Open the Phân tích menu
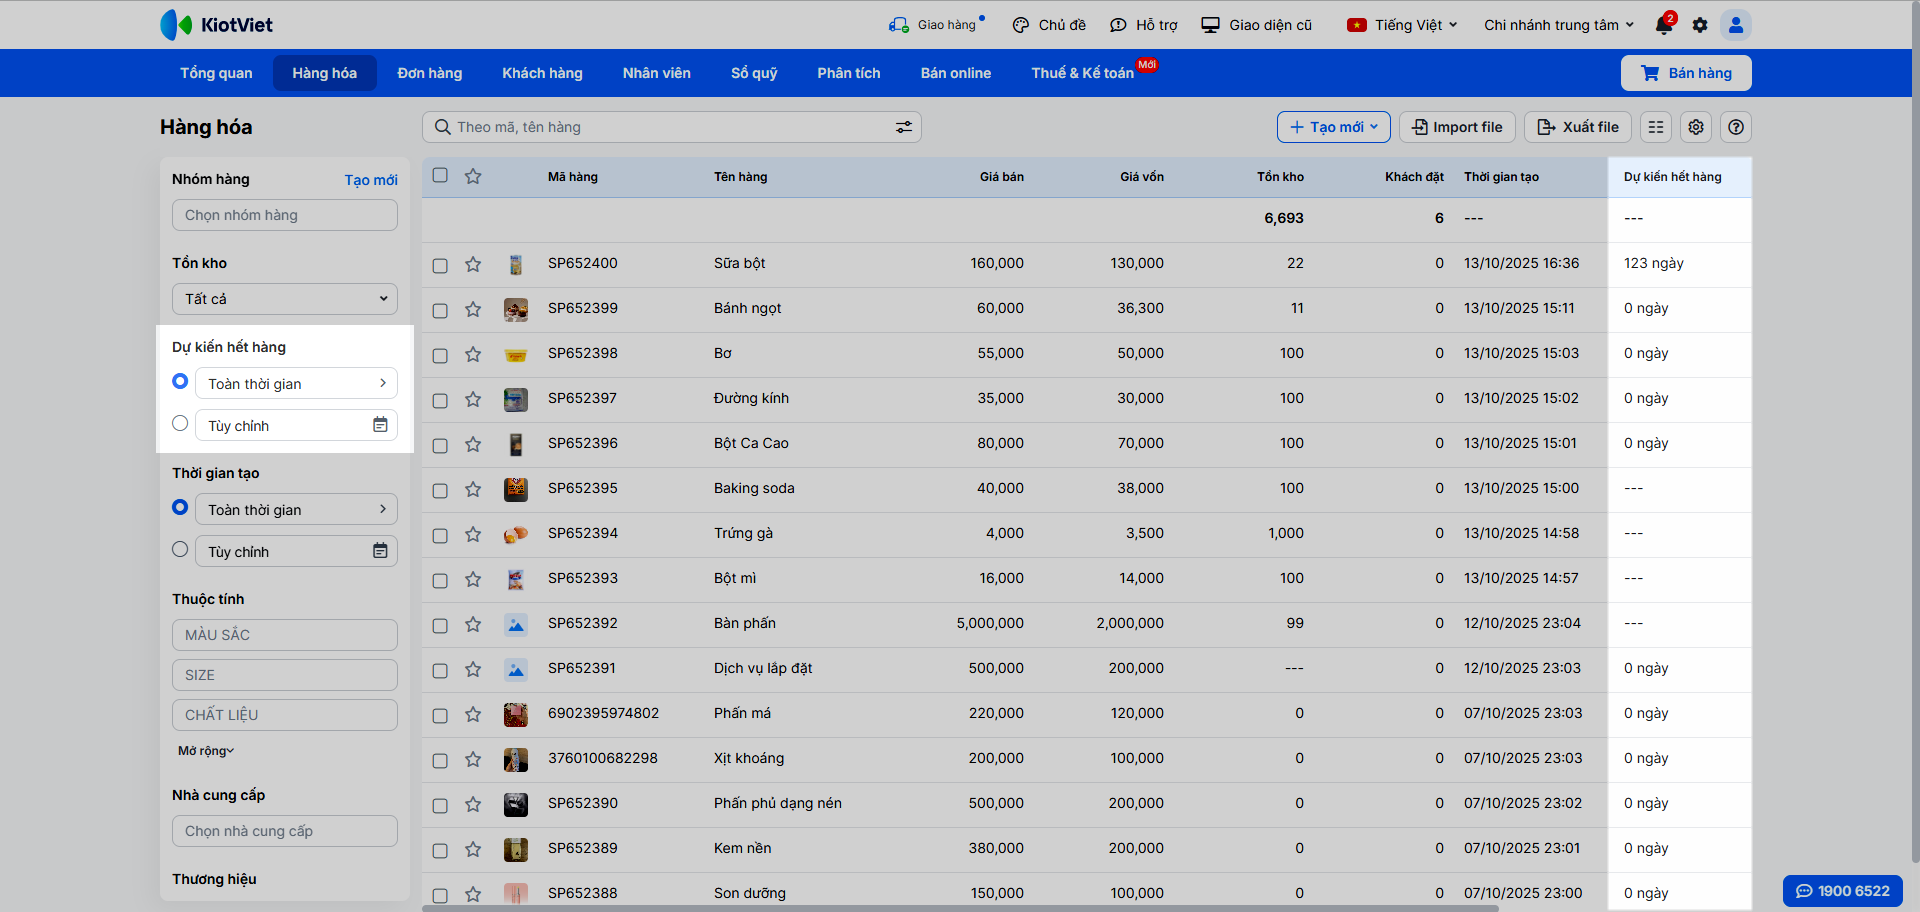 click(x=849, y=73)
